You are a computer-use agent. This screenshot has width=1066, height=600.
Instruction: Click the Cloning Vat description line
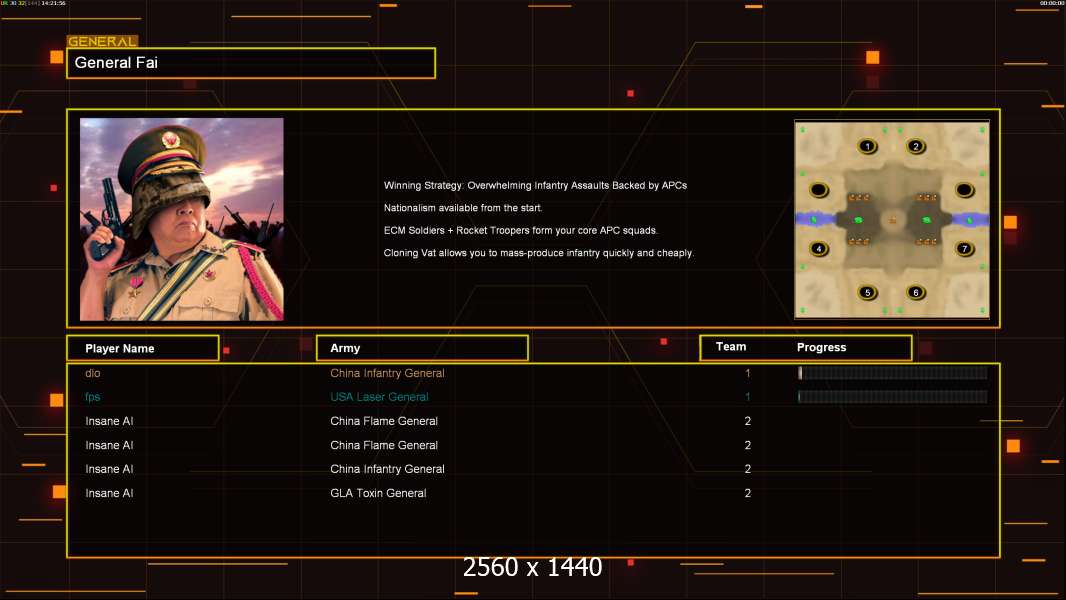tap(538, 253)
